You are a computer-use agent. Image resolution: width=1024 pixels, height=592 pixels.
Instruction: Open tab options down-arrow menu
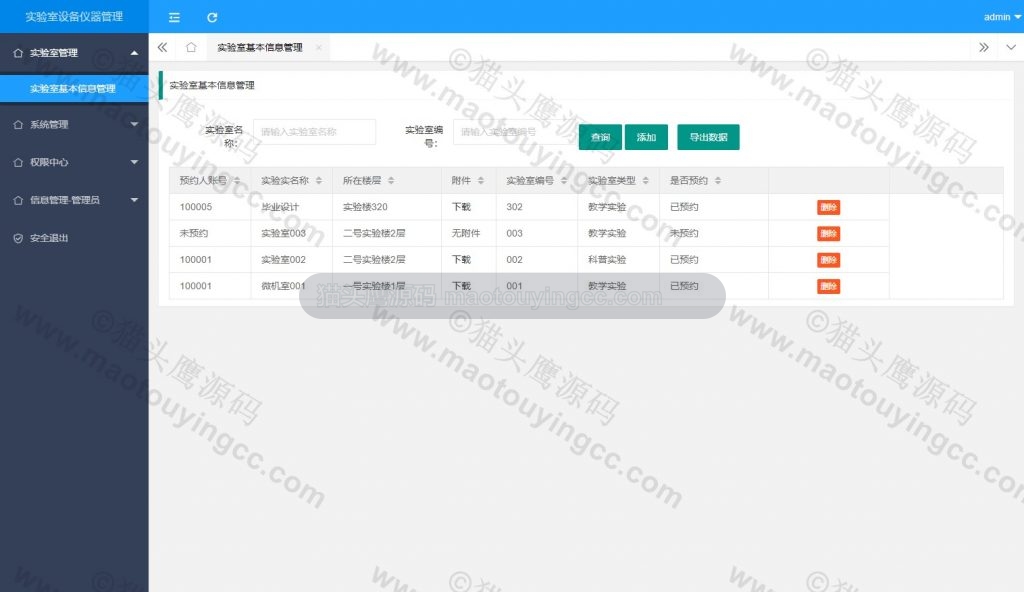(x=1011, y=47)
